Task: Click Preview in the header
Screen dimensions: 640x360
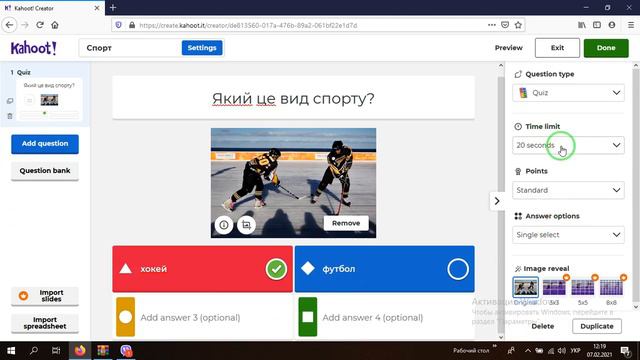Action: click(509, 48)
